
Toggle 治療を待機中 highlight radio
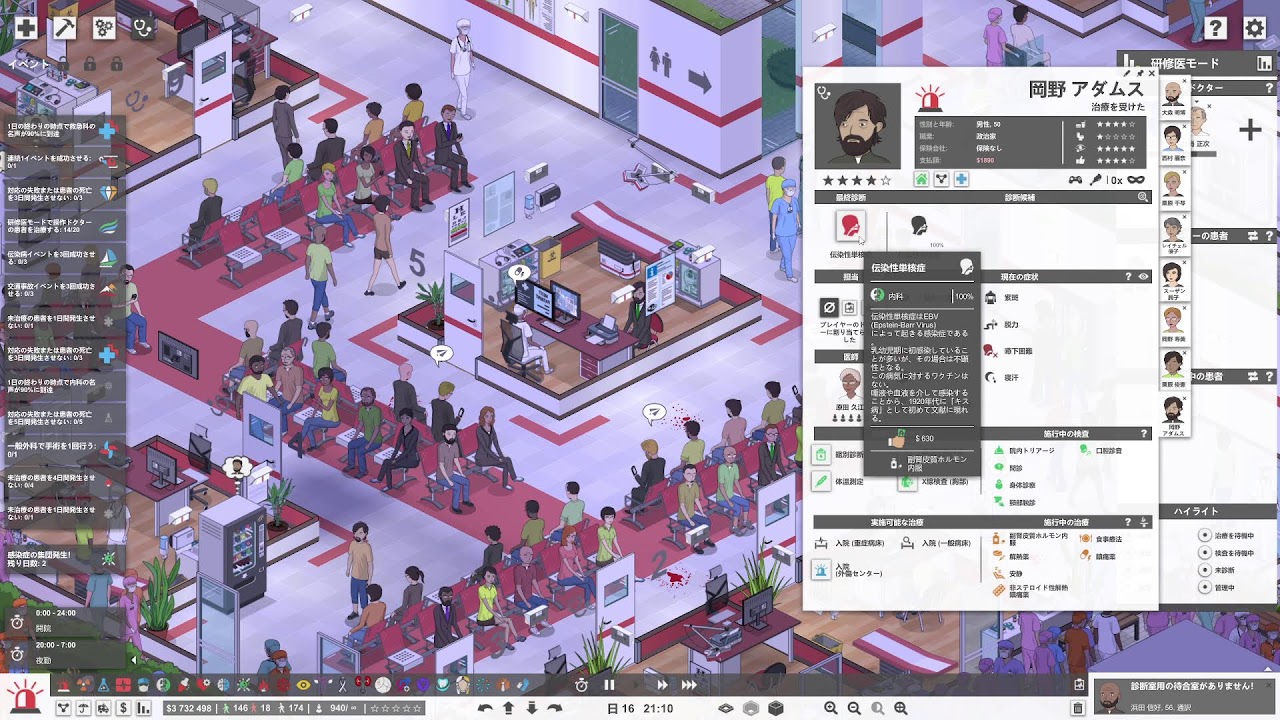1204,536
